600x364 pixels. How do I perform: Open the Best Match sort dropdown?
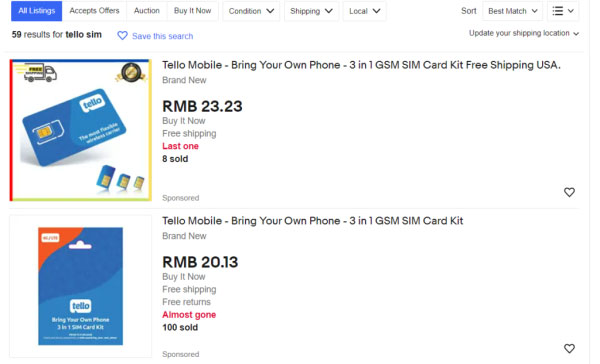click(513, 11)
